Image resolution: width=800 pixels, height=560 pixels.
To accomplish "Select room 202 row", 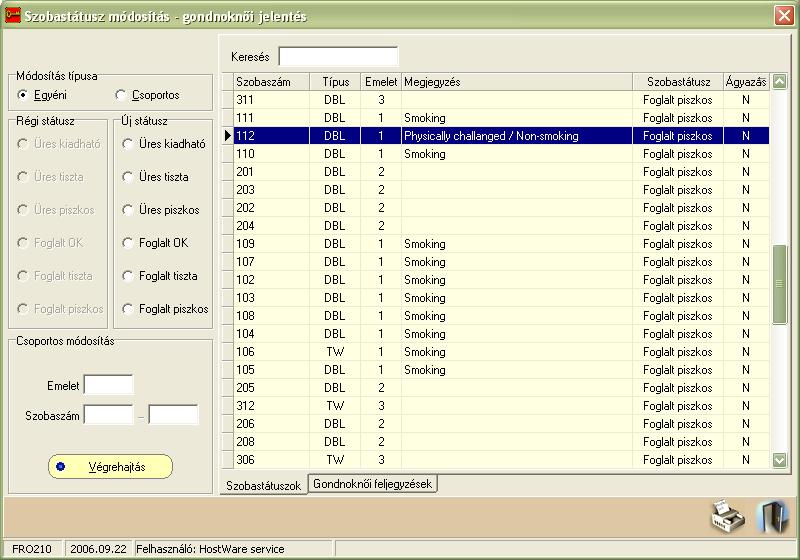I will pos(501,208).
